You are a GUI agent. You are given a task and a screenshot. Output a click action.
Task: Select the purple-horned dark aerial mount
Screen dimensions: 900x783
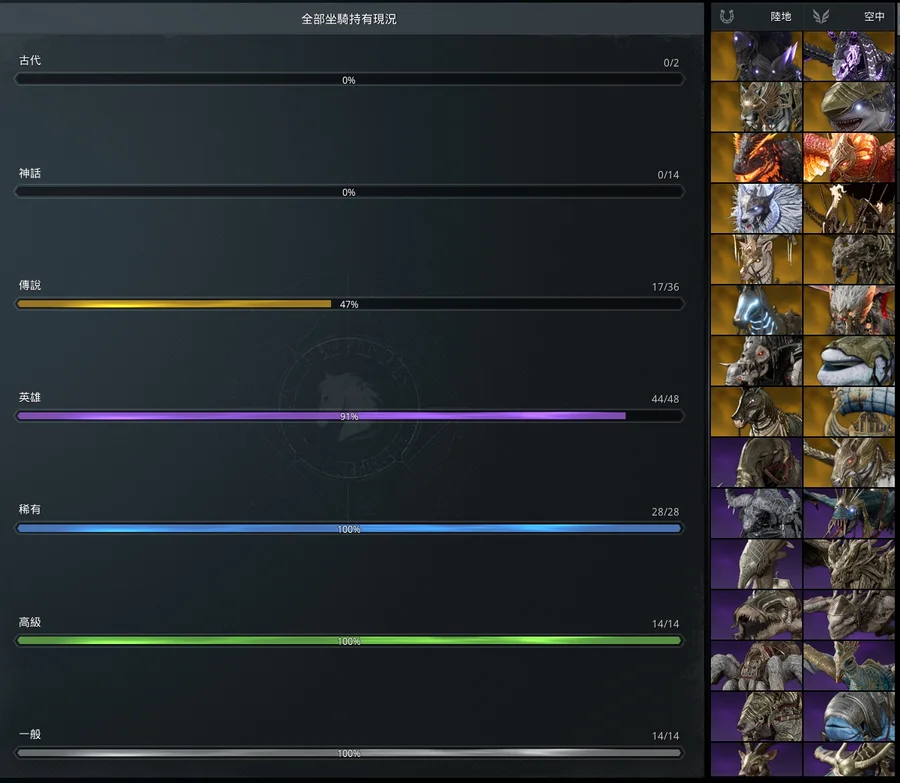[849, 56]
